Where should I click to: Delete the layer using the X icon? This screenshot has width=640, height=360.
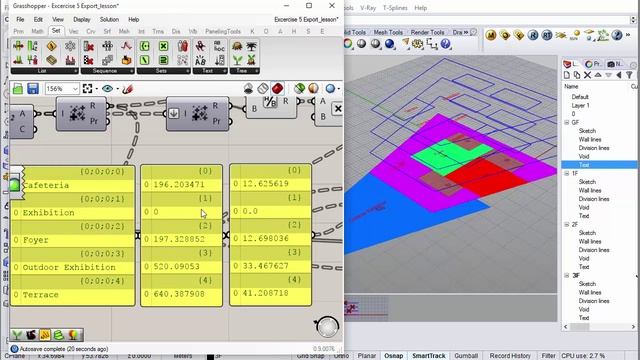coord(587,75)
